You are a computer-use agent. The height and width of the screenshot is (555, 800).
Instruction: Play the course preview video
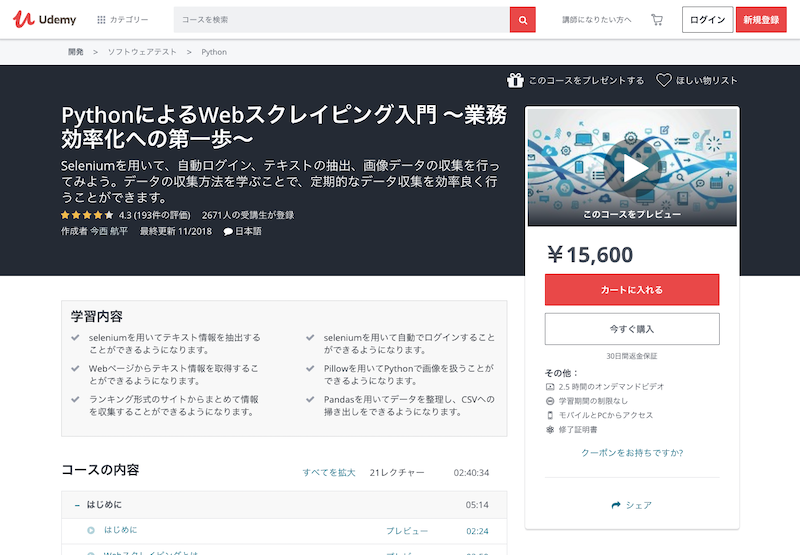coord(632,168)
